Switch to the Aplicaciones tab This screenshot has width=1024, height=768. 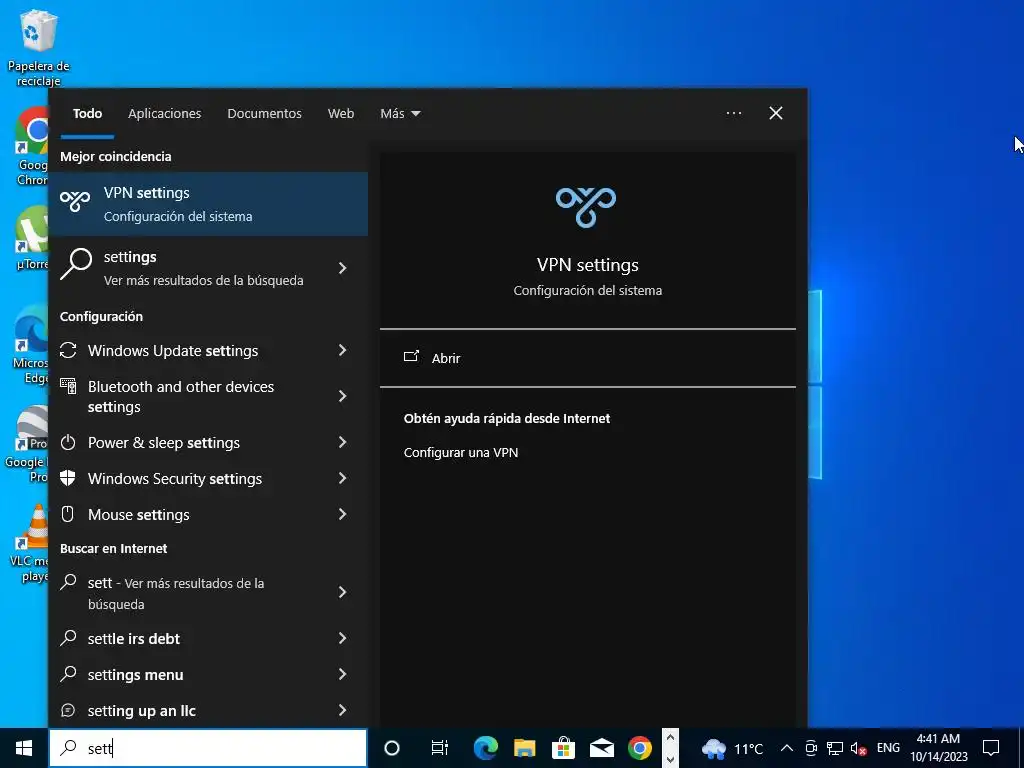coord(165,114)
